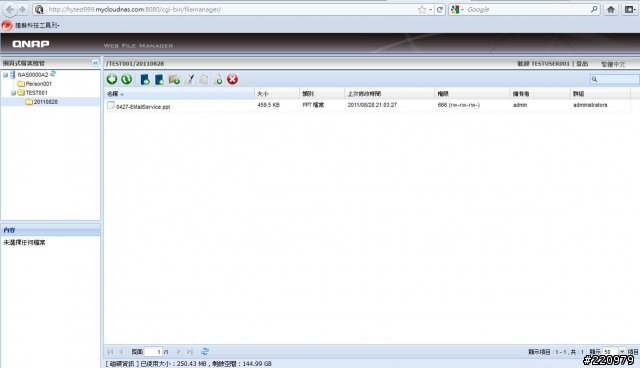Collapse the NAS0000A2 tree node
Image resolution: width=640 pixels, height=368 pixels.
[5, 75]
